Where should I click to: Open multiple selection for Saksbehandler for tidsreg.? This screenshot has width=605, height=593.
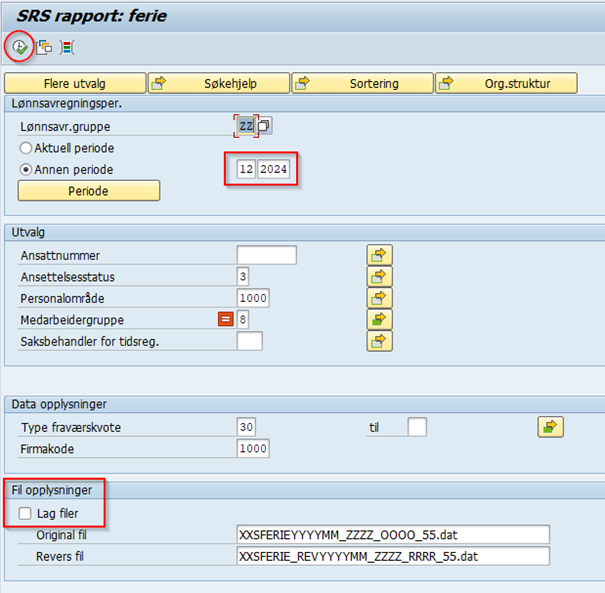click(379, 341)
